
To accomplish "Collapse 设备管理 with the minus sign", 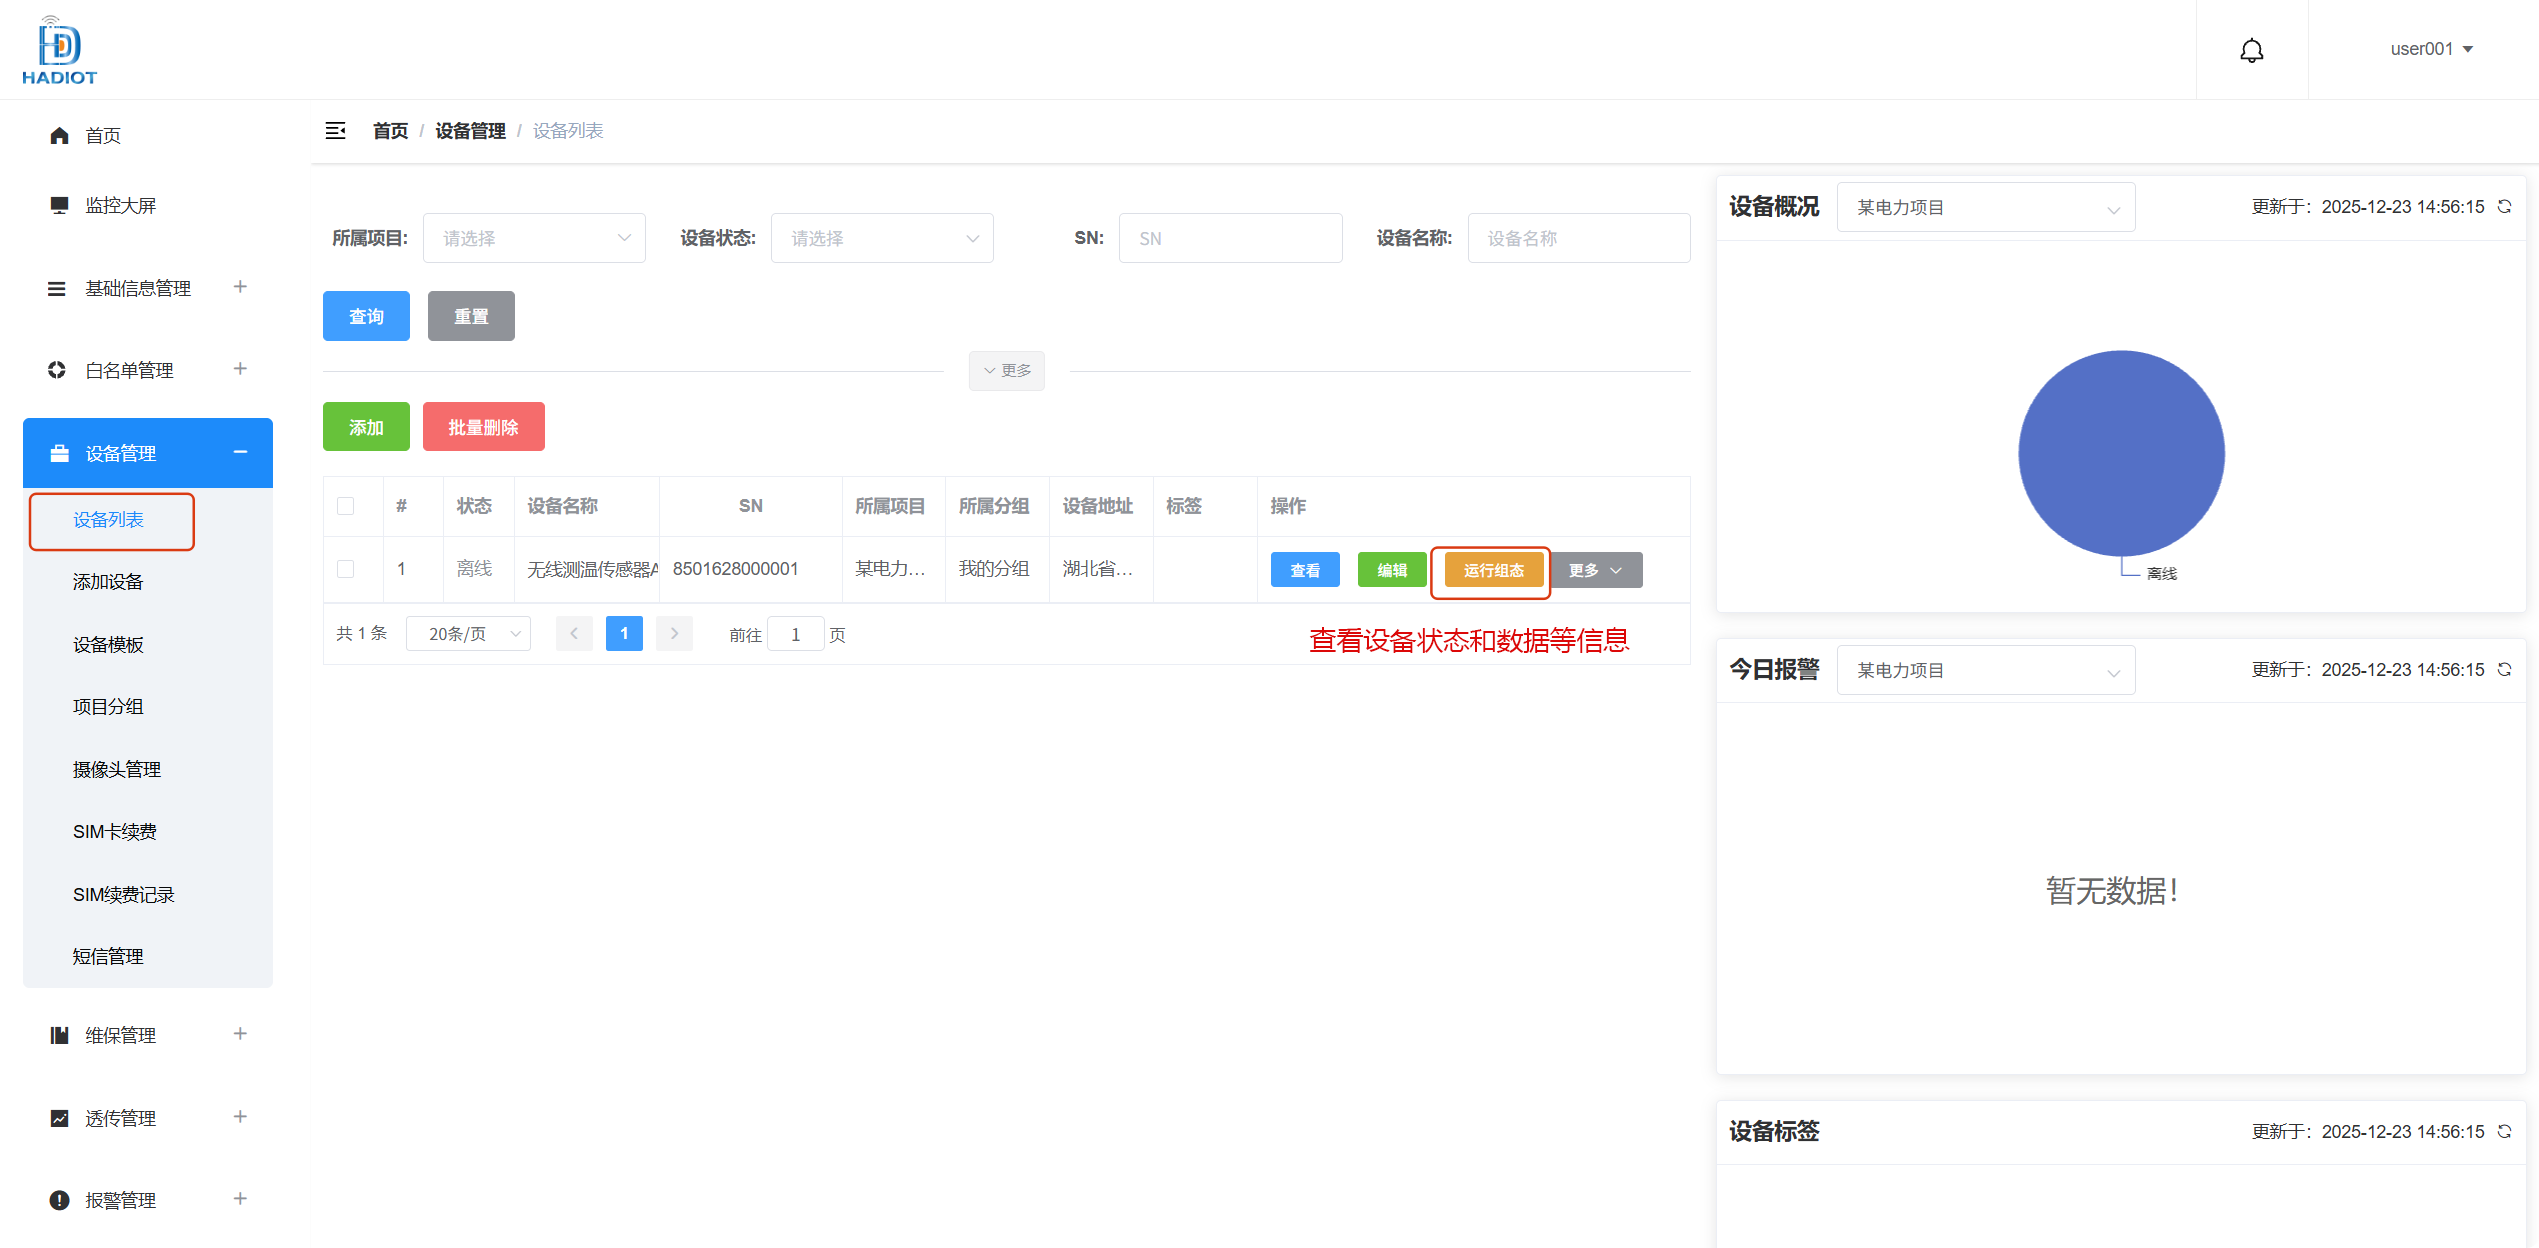I will tap(240, 452).
